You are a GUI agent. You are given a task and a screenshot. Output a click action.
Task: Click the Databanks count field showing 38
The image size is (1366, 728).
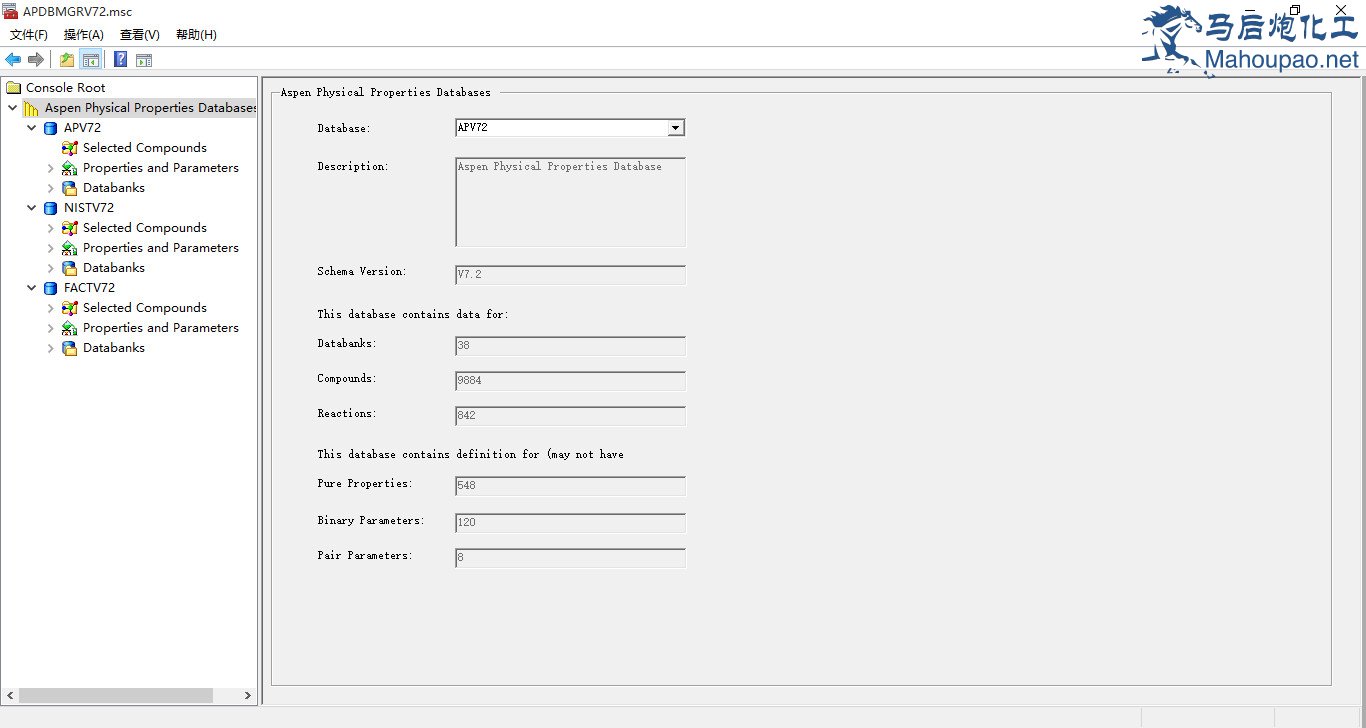pos(570,346)
